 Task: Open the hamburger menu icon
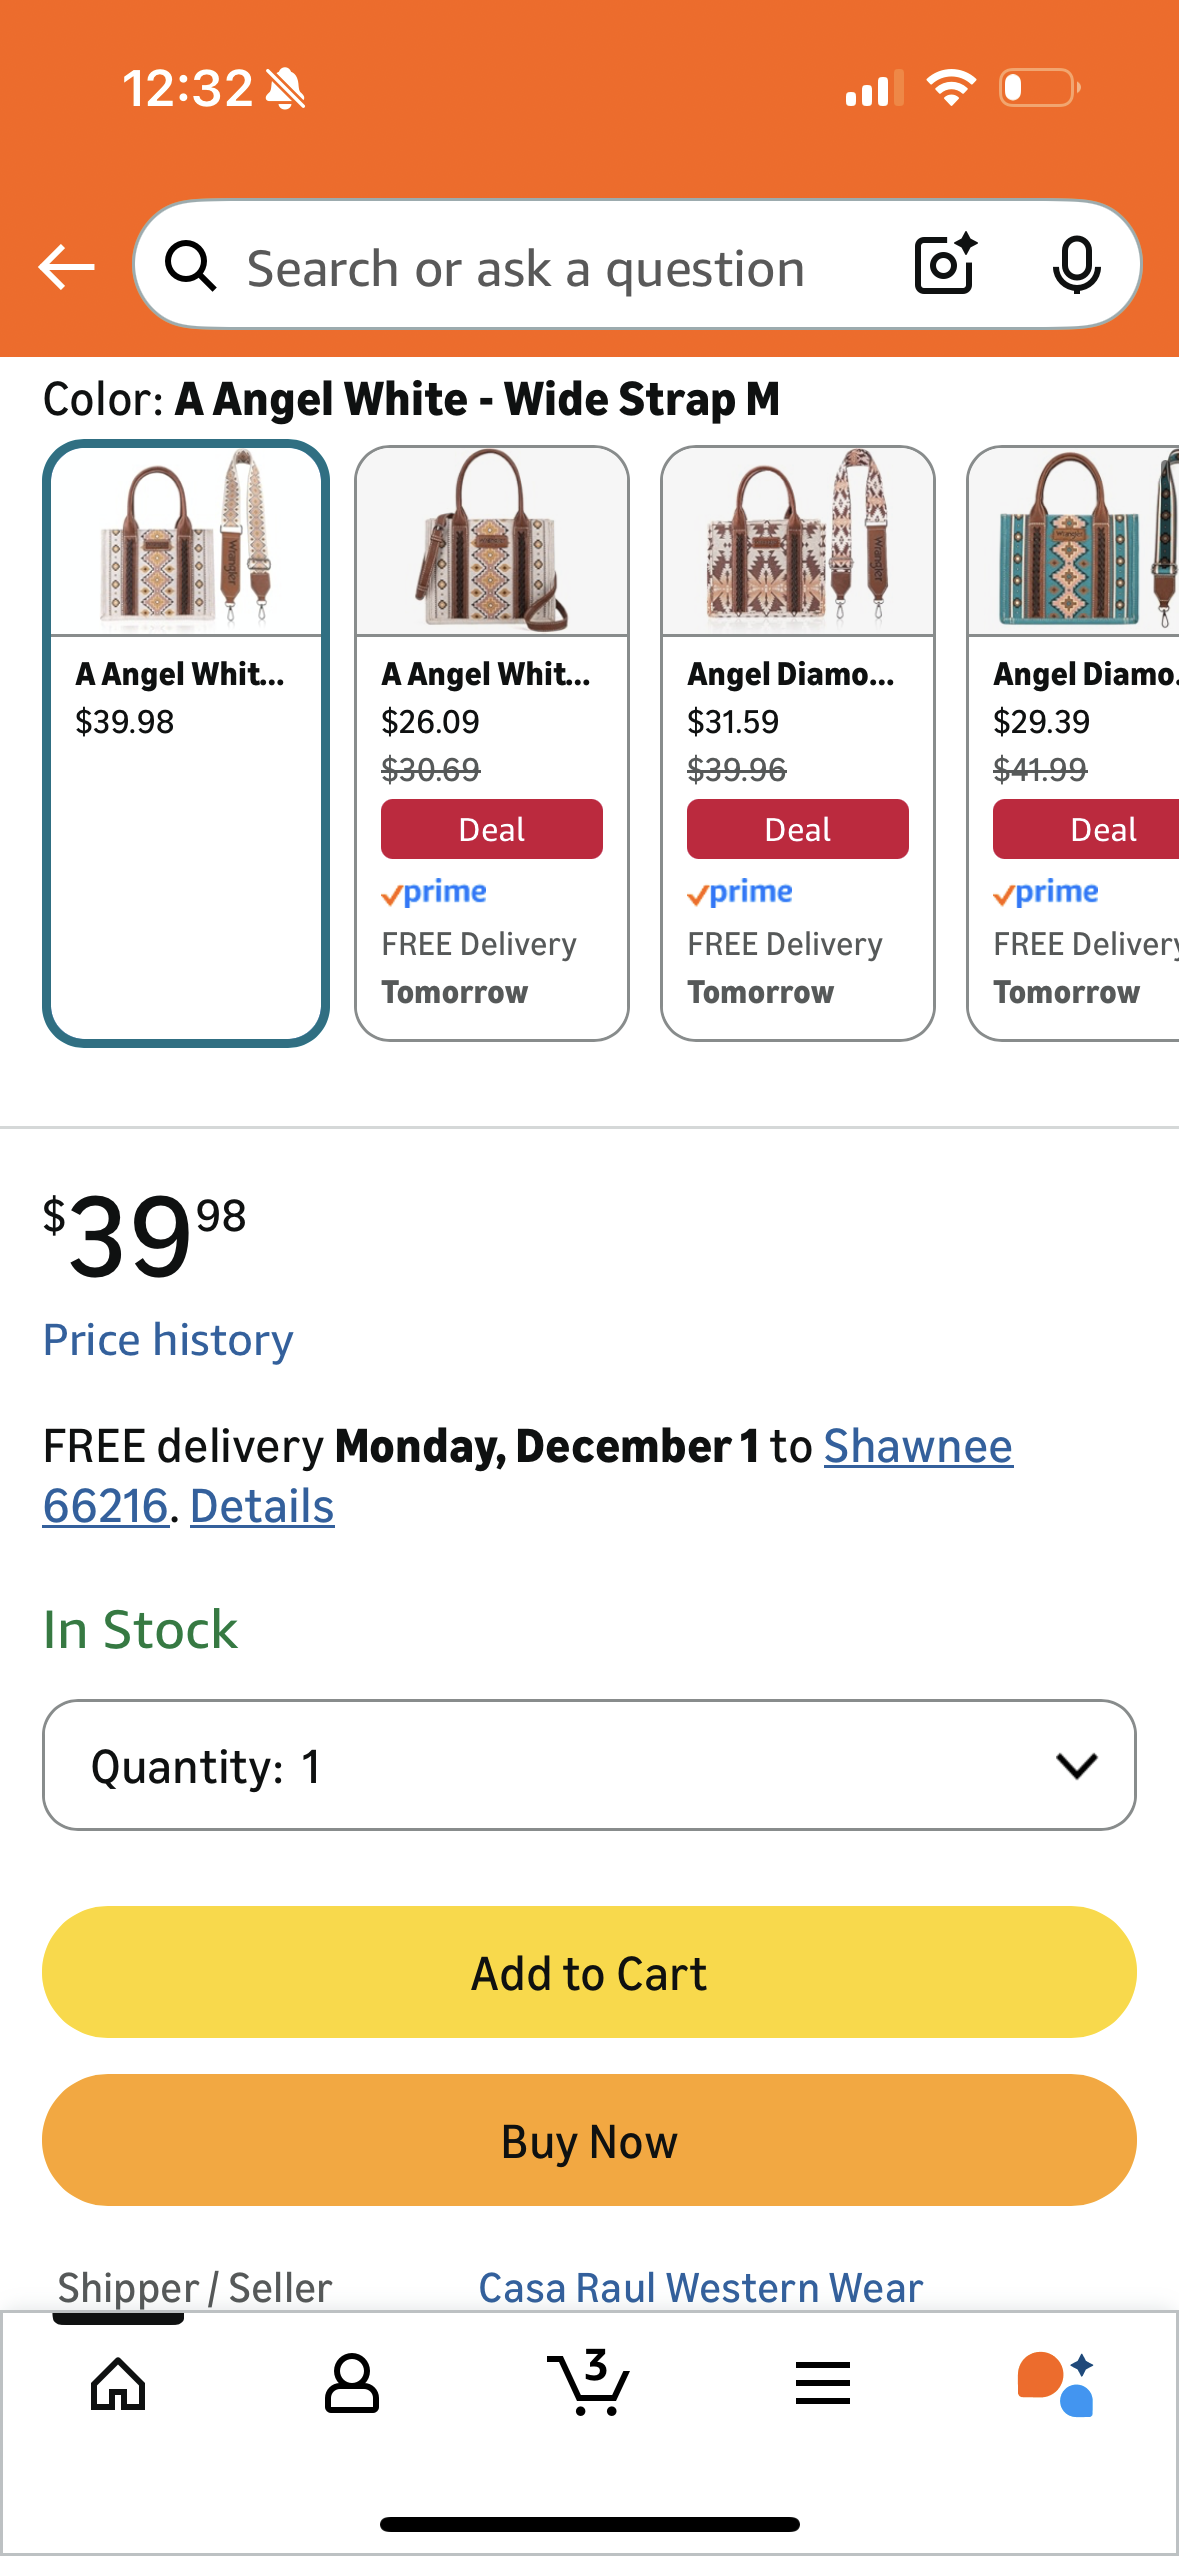pos(823,2384)
